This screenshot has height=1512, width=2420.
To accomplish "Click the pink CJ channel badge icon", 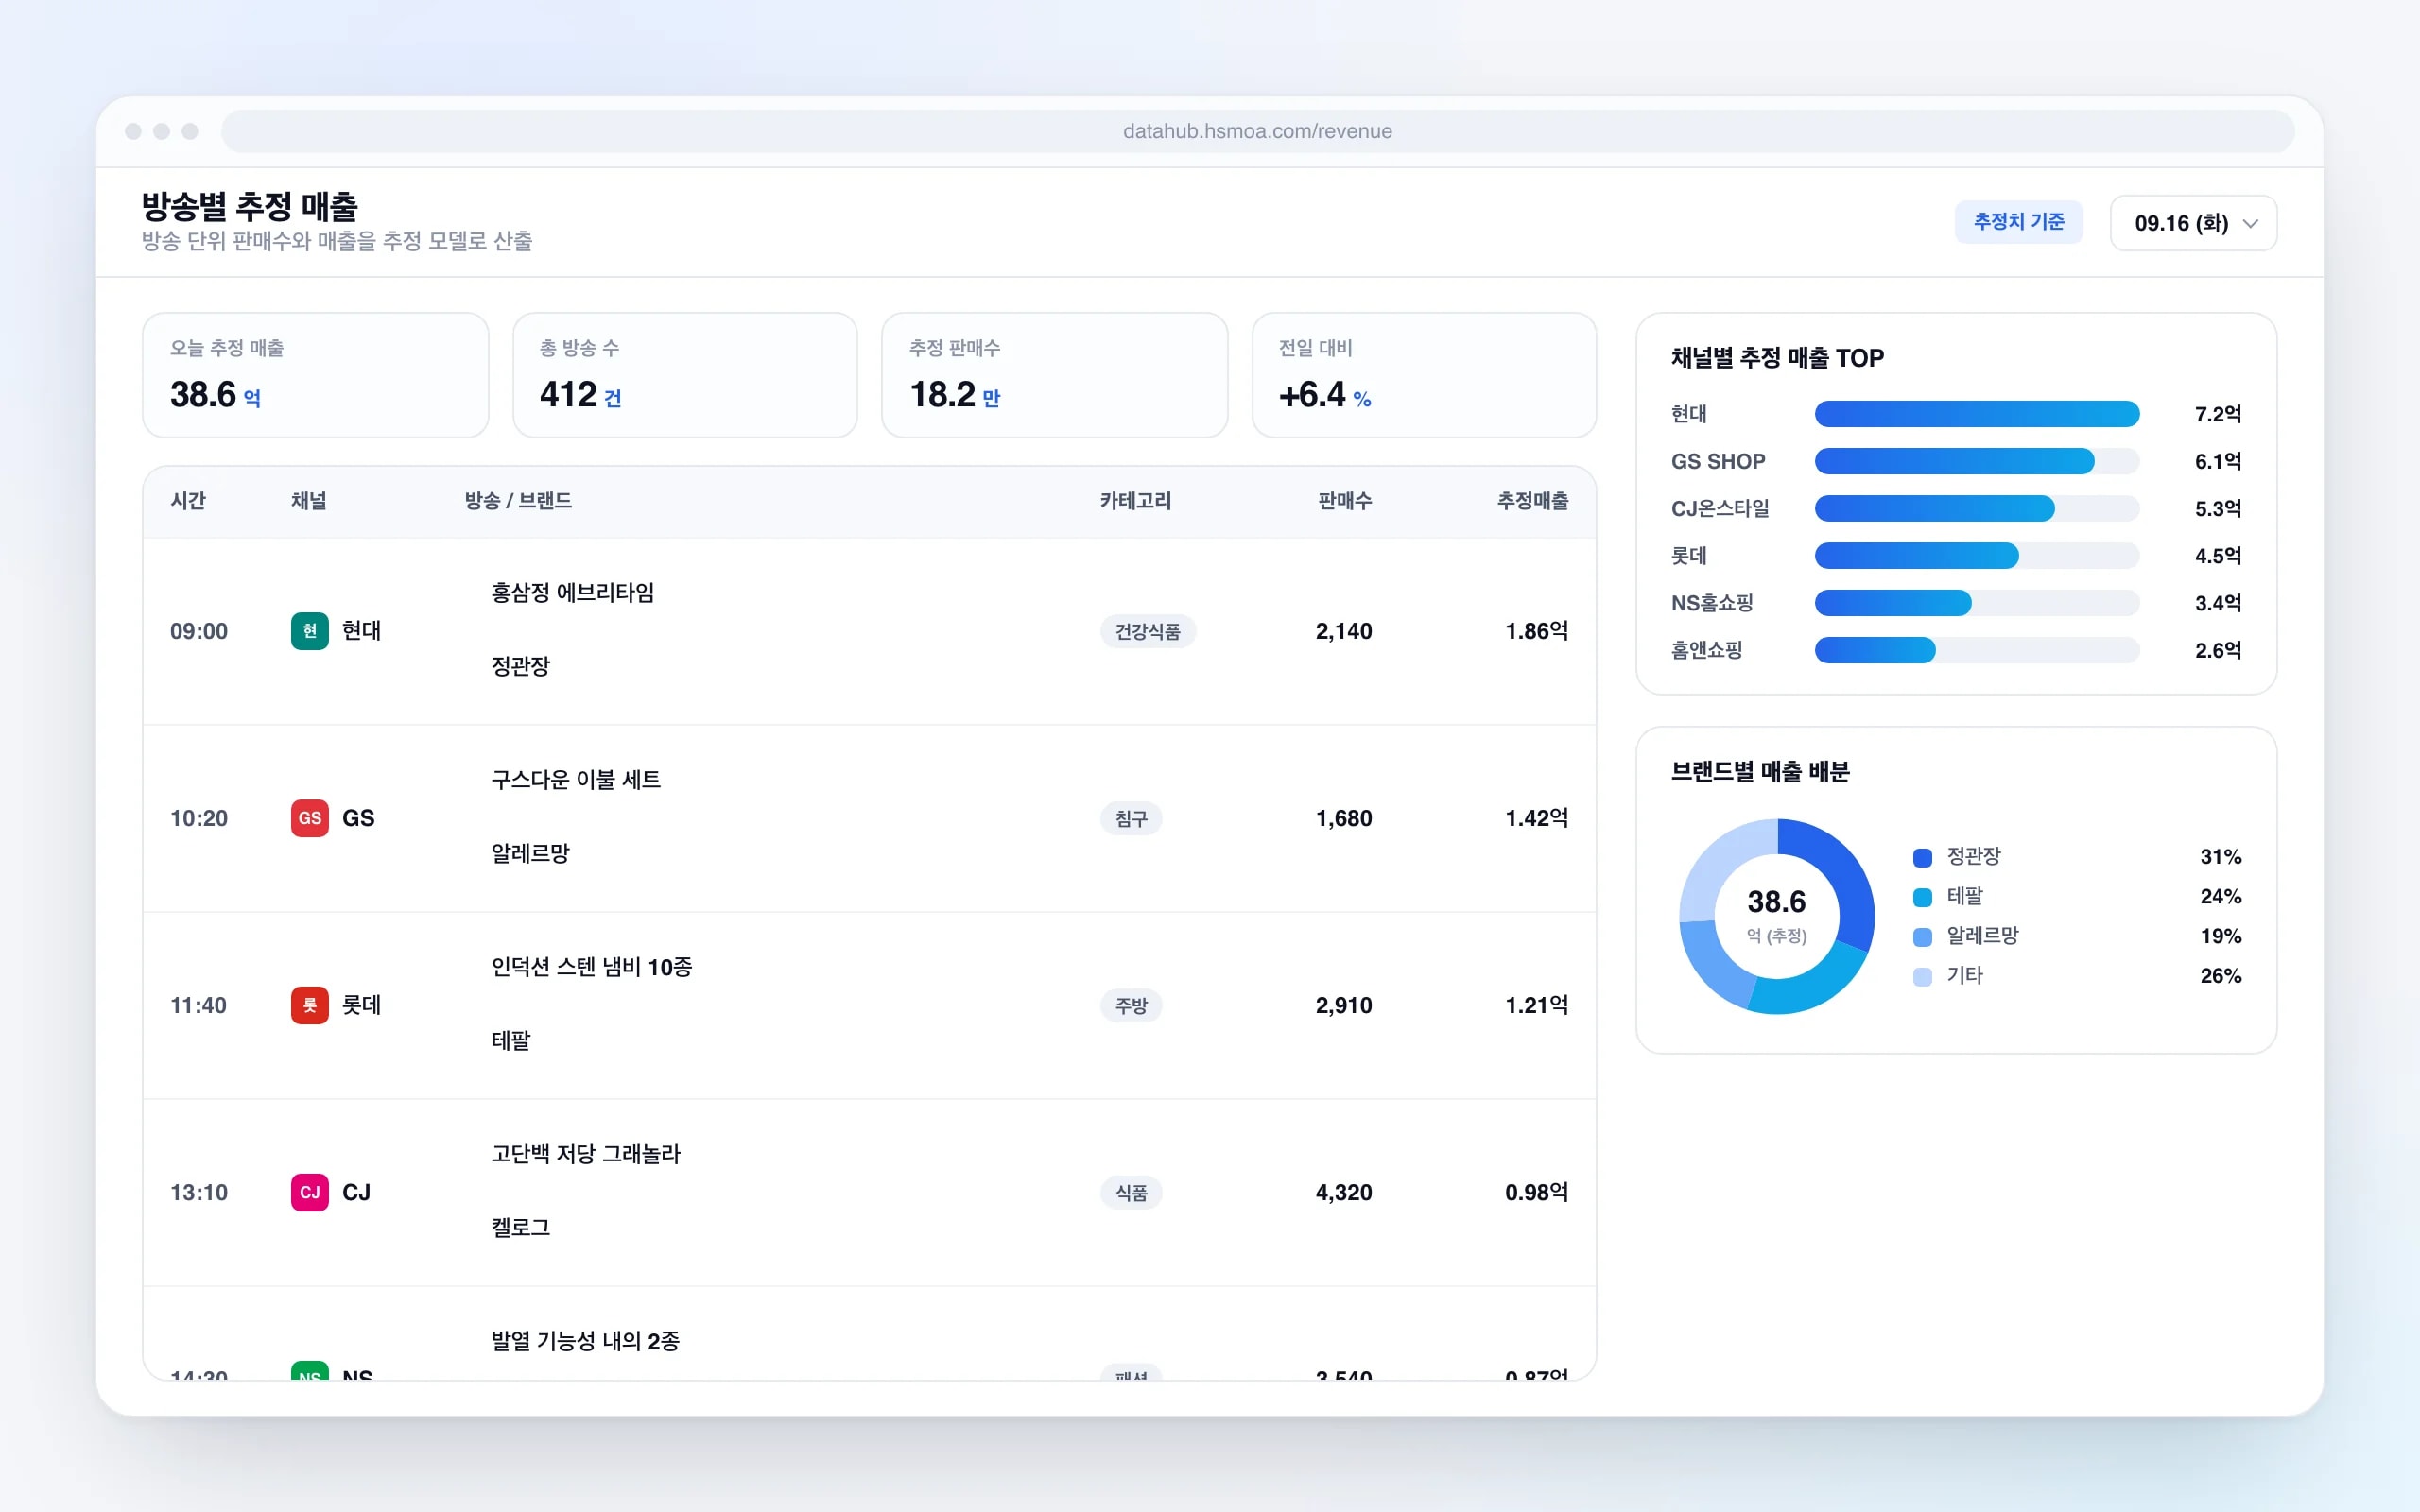I will tap(309, 1192).
